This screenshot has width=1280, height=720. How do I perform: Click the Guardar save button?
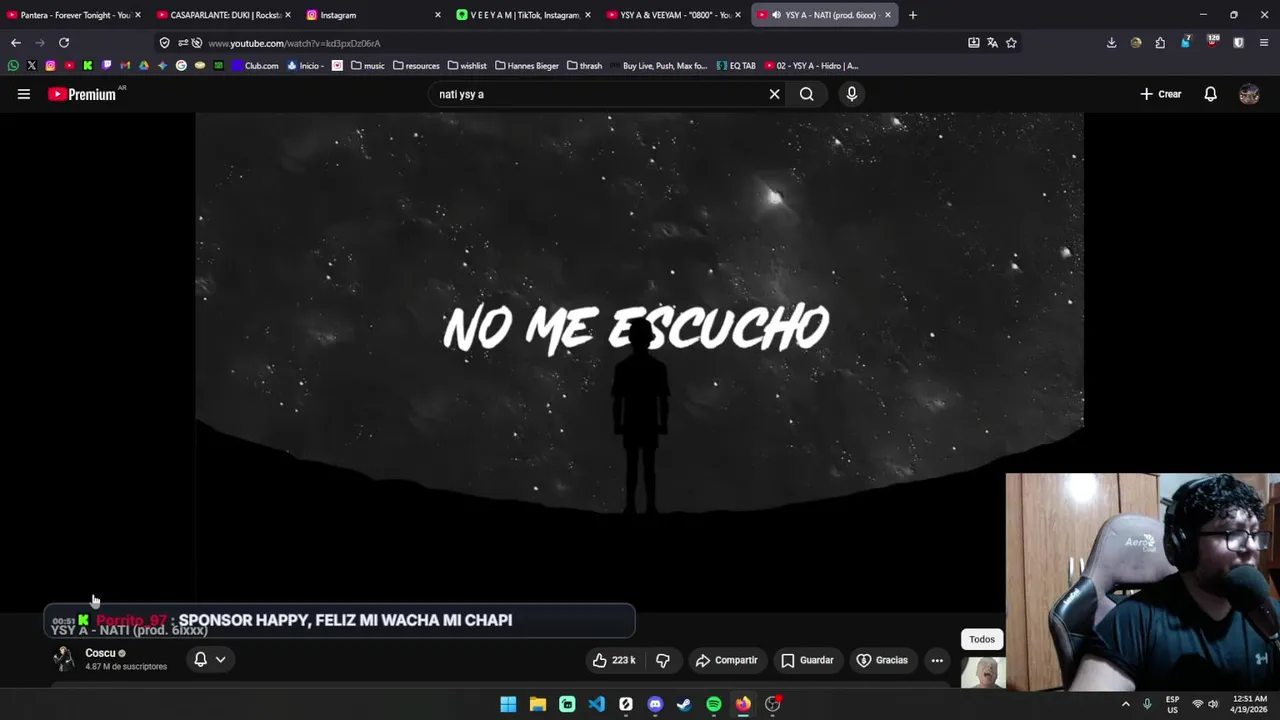coord(807,660)
